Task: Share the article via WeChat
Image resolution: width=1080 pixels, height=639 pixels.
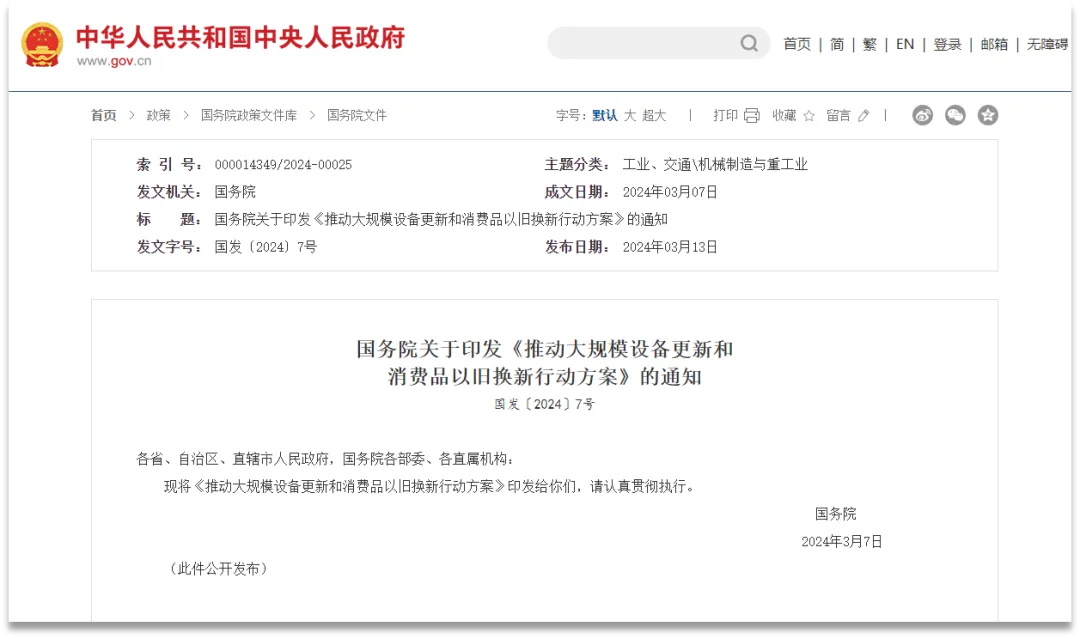Action: (955, 115)
